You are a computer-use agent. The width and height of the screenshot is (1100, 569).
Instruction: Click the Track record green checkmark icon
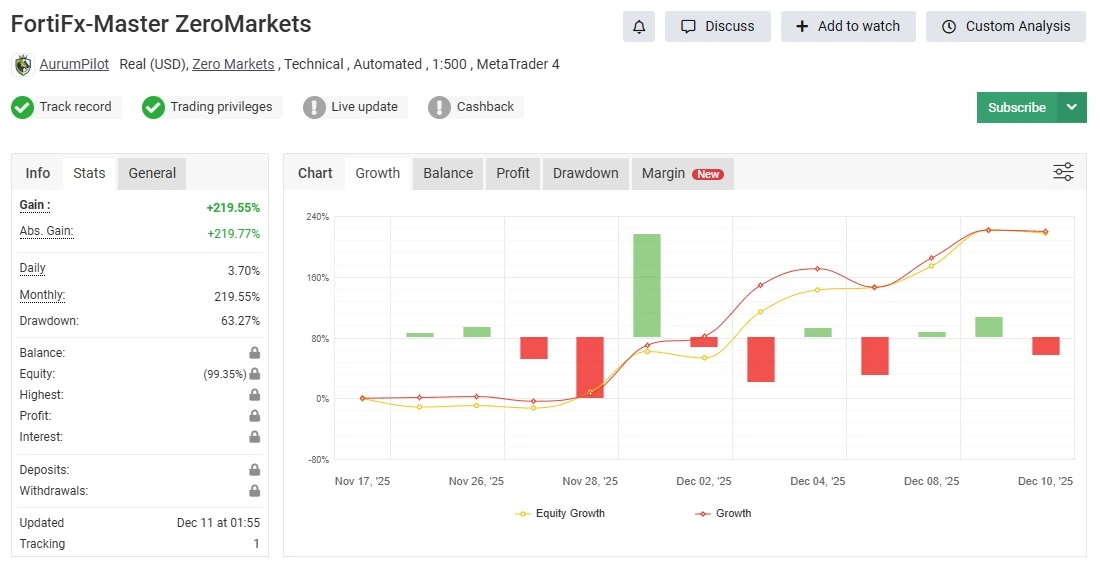tap(22, 107)
